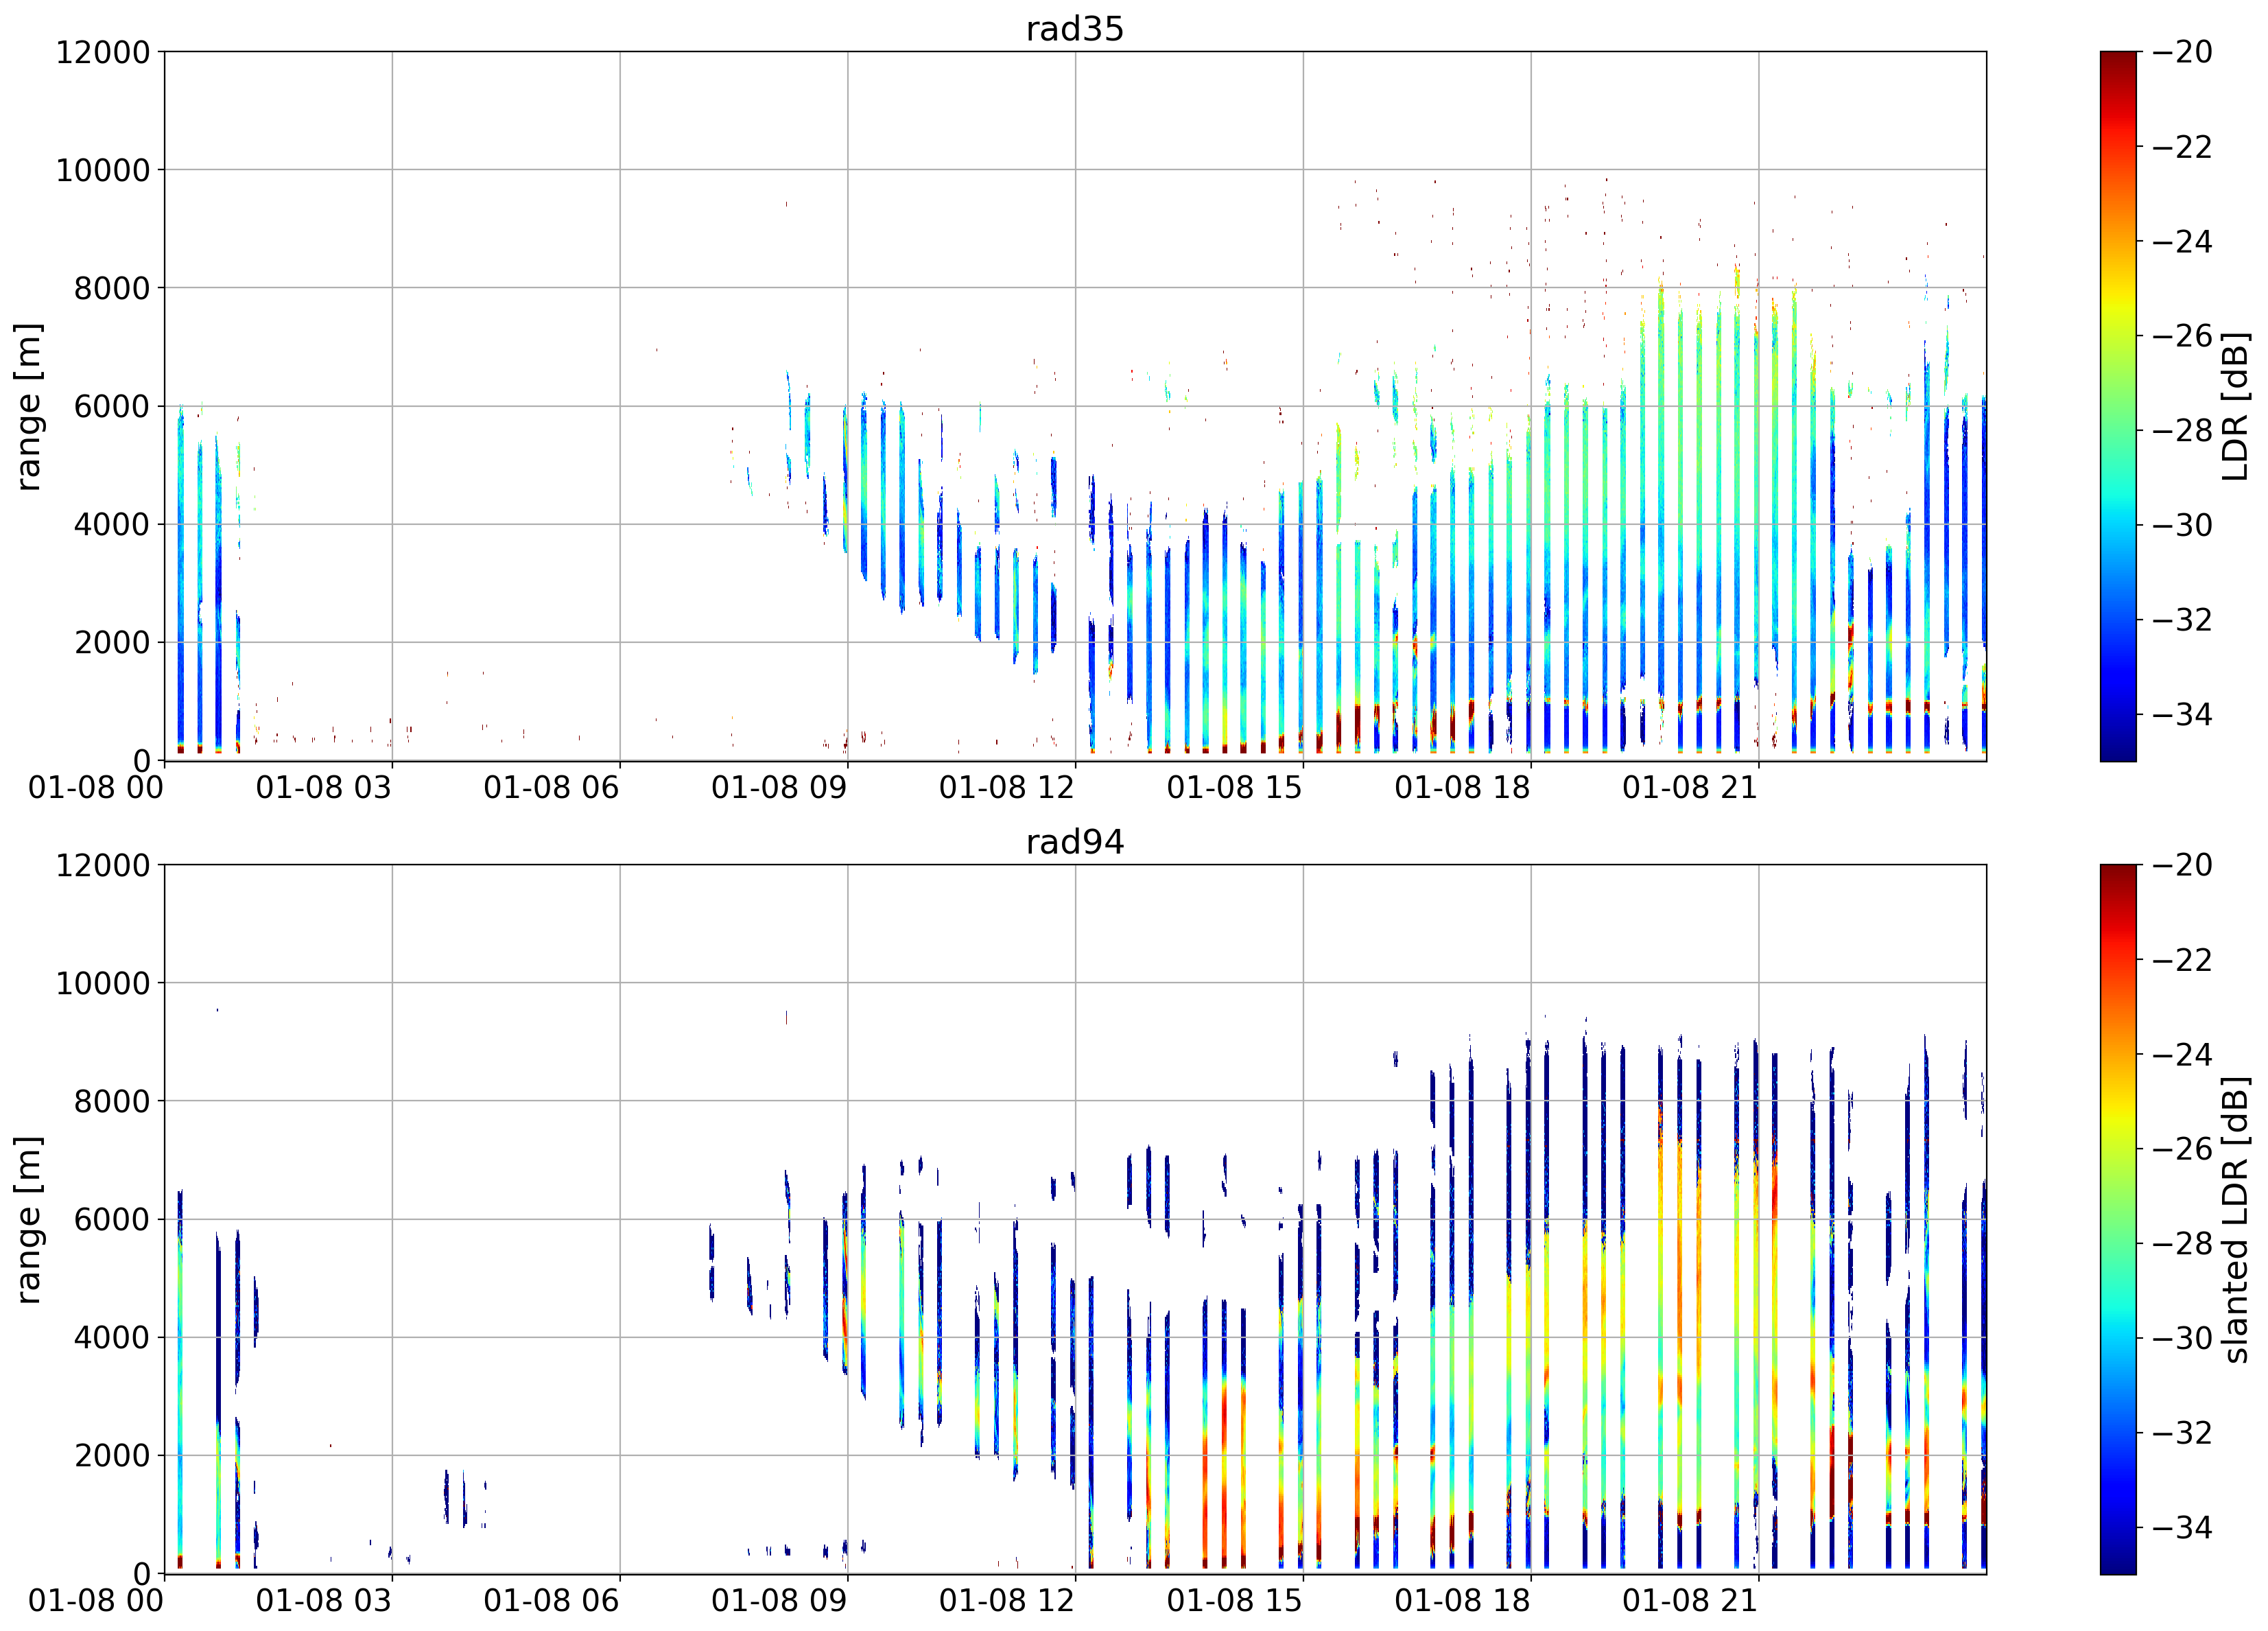Click the "01-08 00" time tick on rad94
Screen dimensions: 2268x1631
click(96, 1601)
